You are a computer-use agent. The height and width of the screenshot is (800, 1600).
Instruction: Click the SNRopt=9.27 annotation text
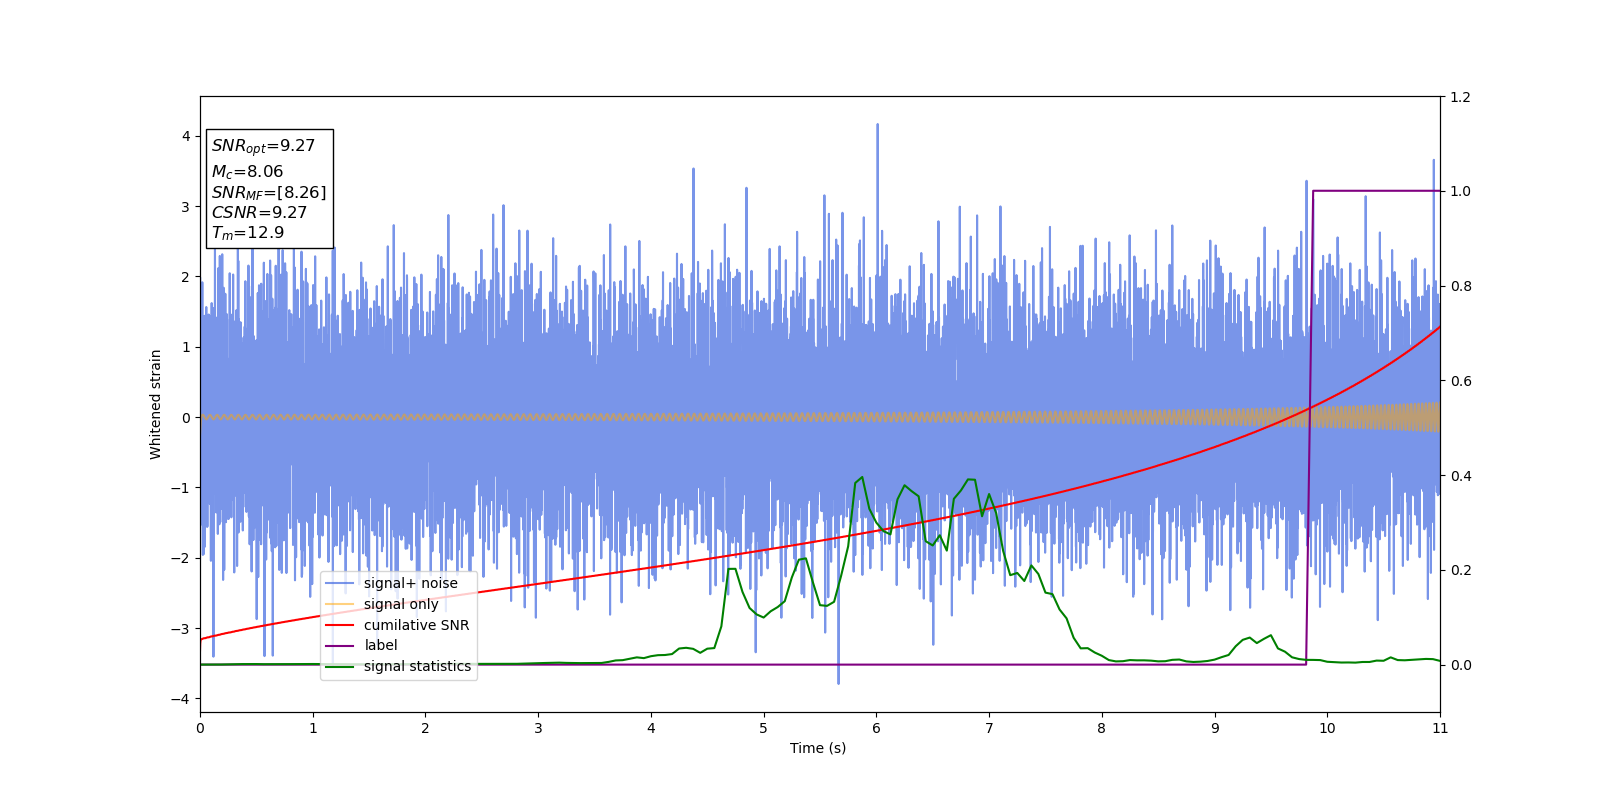click(x=263, y=146)
